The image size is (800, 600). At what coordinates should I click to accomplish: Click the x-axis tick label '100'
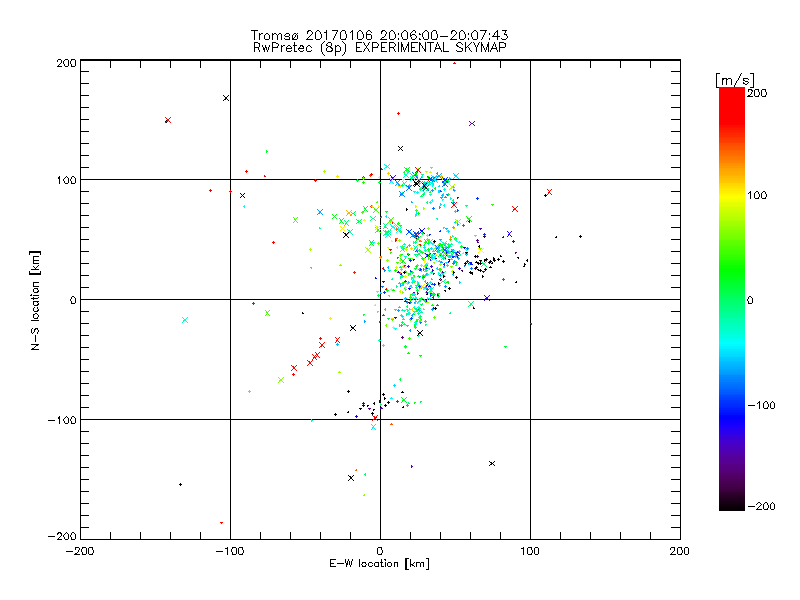[530, 551]
